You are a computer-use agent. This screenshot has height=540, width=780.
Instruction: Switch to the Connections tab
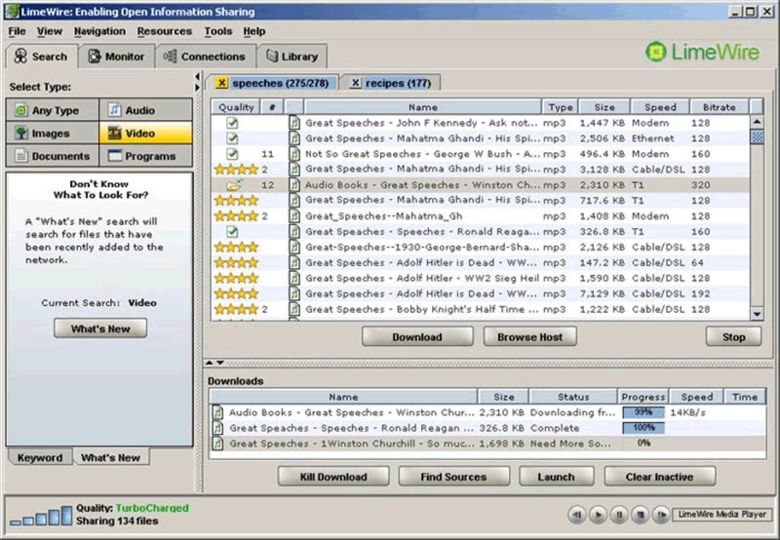[x=205, y=57]
